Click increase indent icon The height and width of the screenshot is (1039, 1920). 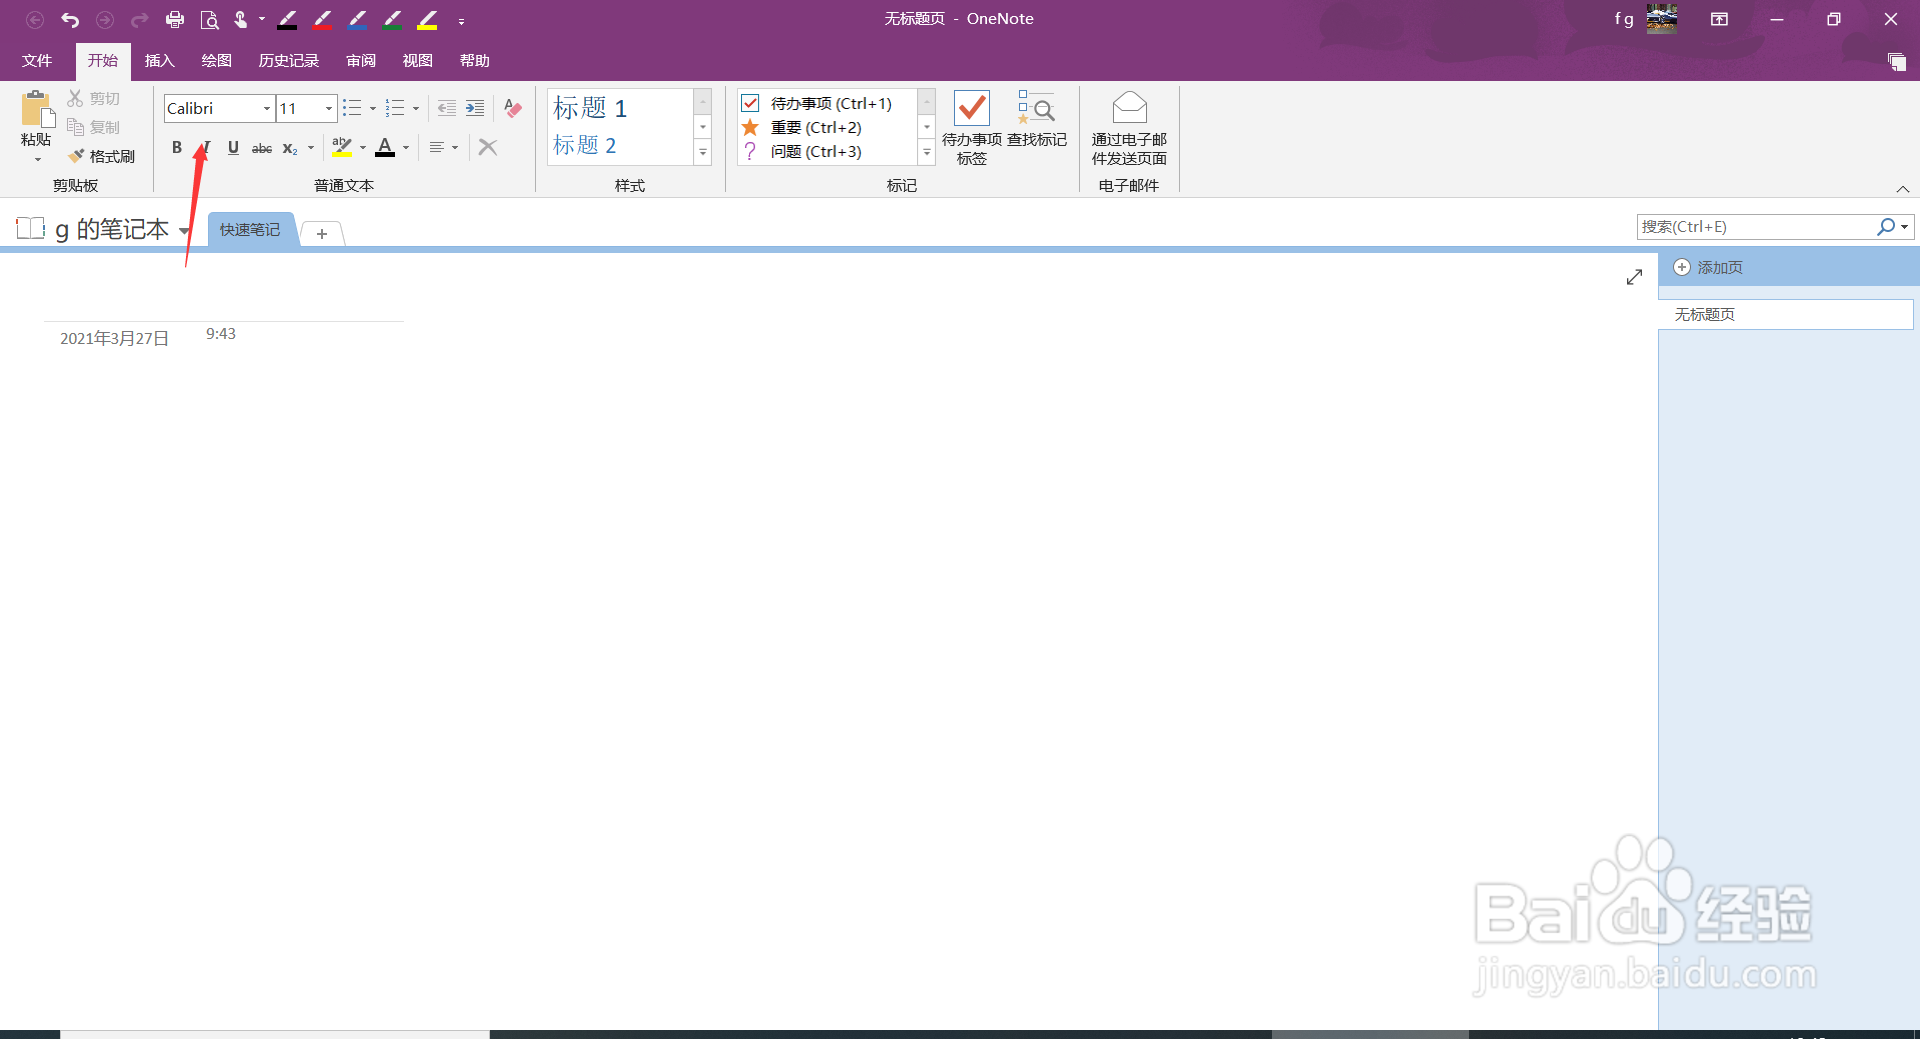click(475, 108)
